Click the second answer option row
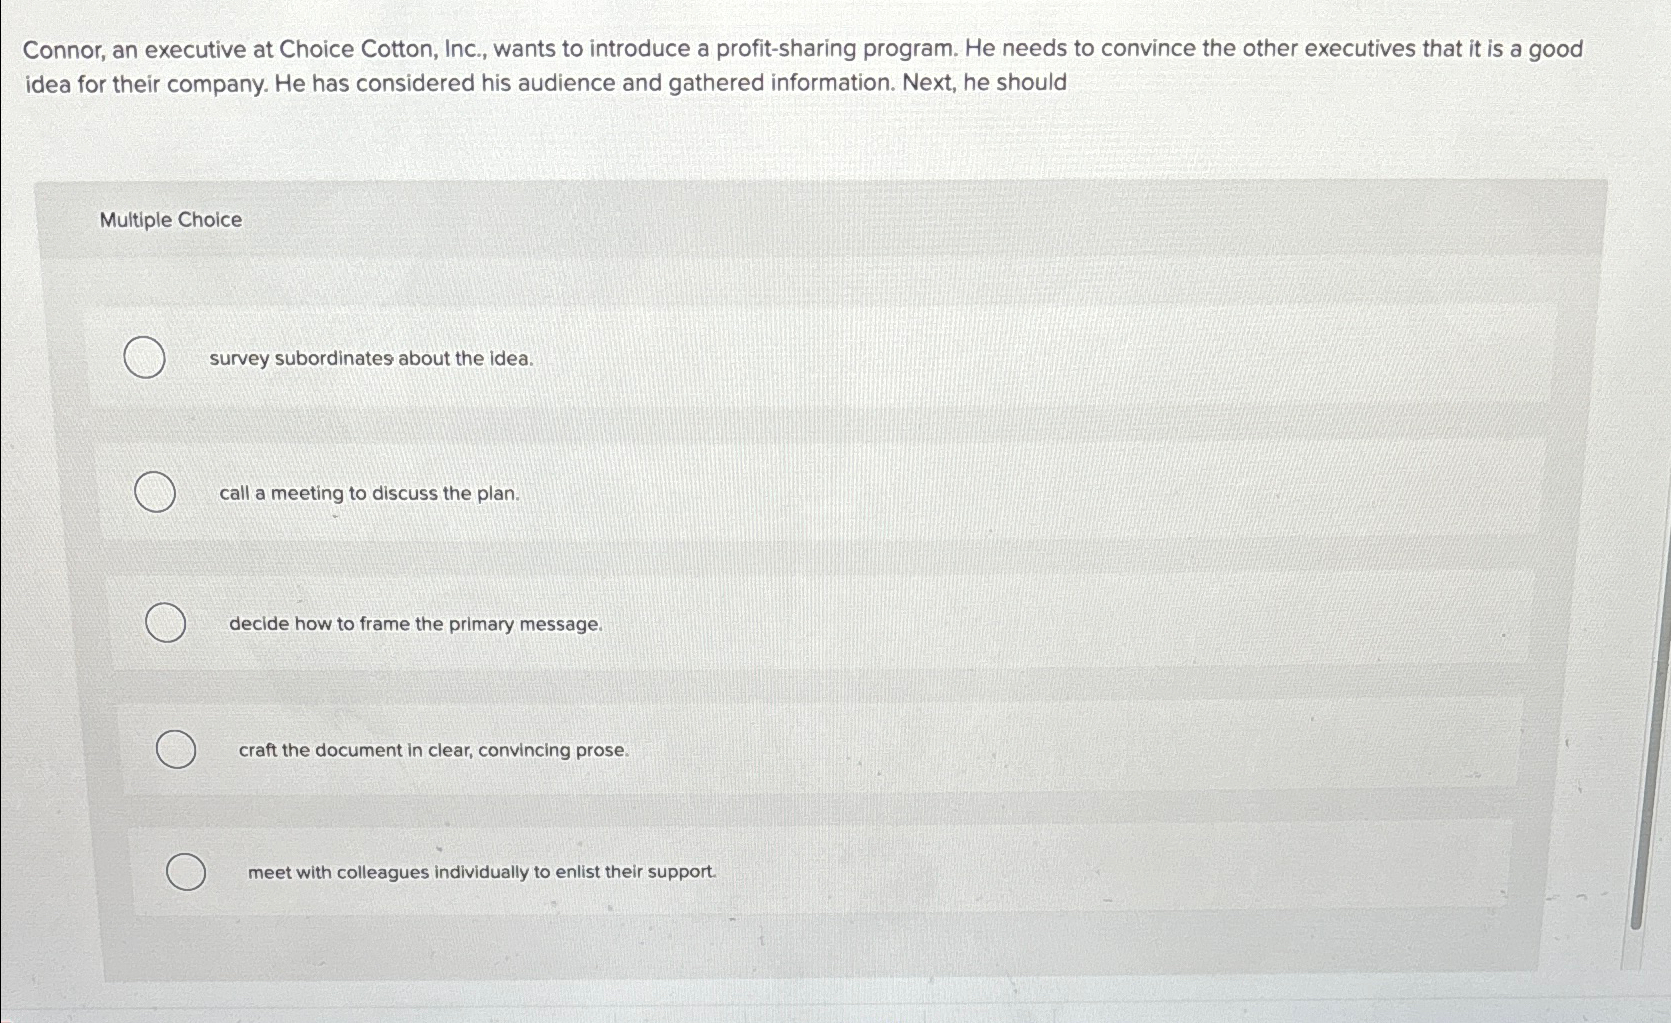 click(800, 493)
